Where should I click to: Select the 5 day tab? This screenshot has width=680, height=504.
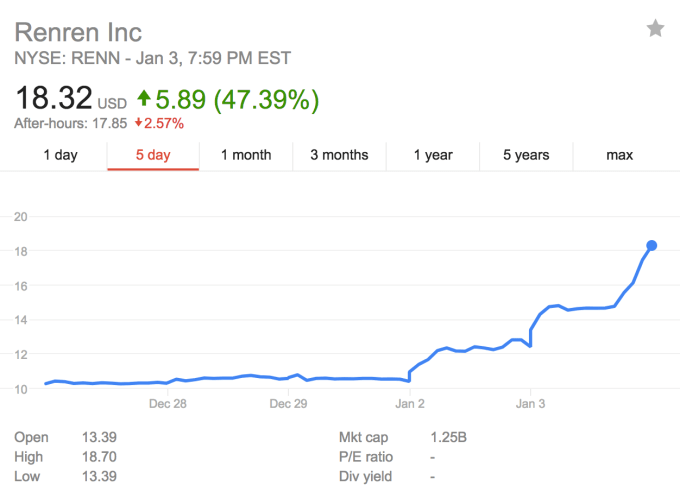click(153, 155)
